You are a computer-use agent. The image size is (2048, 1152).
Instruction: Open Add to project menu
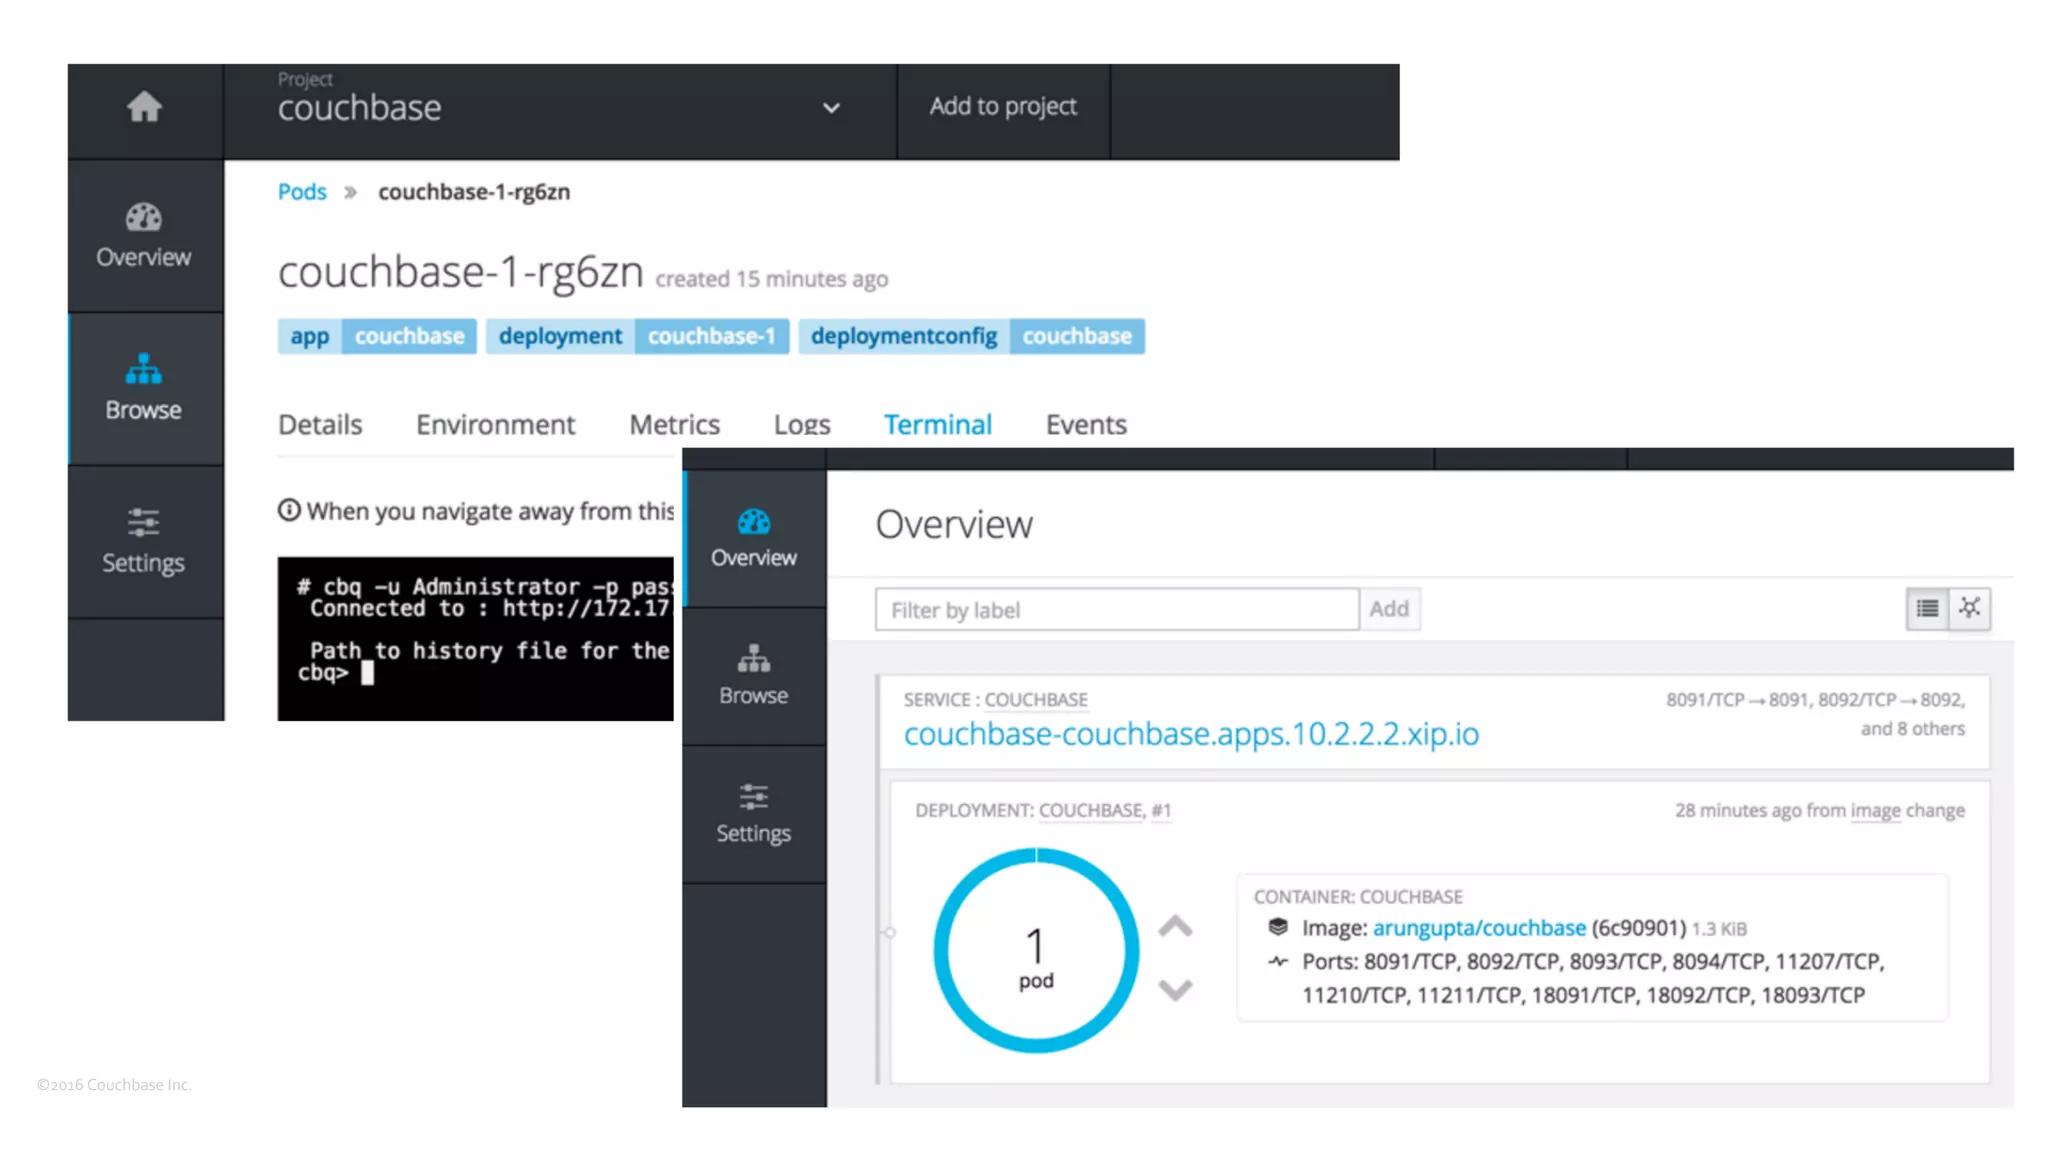click(1003, 107)
